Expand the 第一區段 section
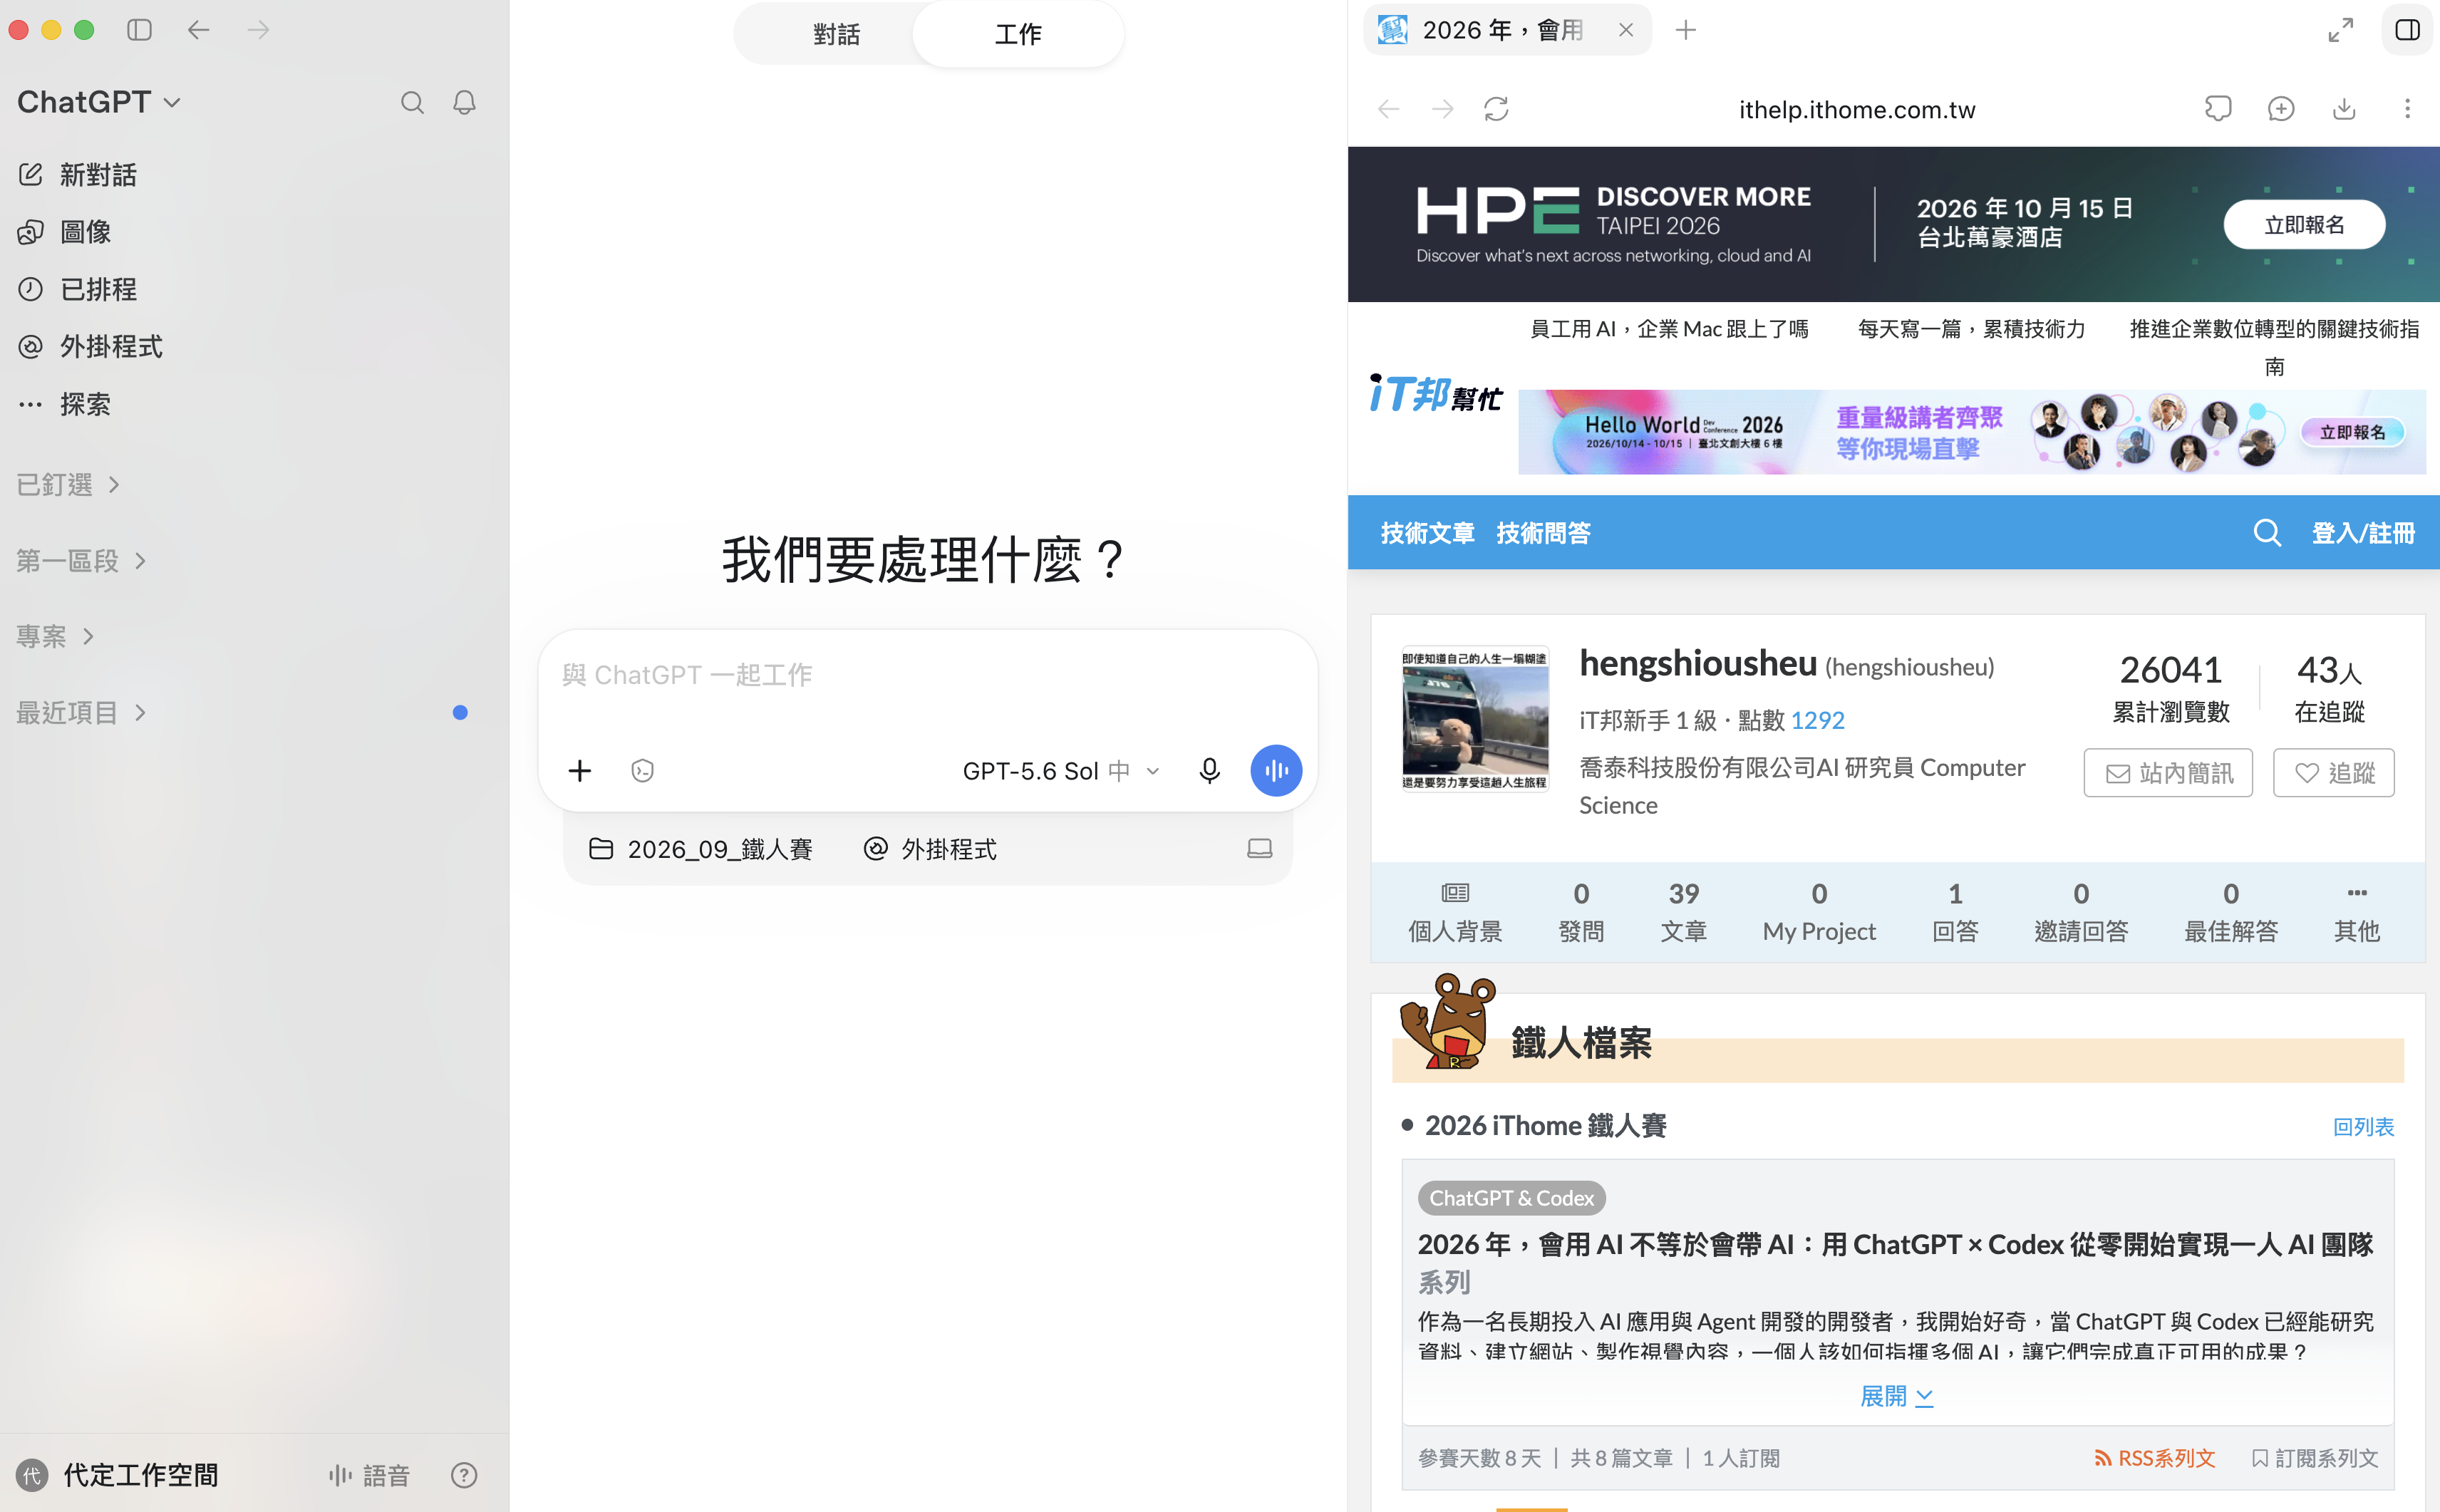 [x=81, y=560]
